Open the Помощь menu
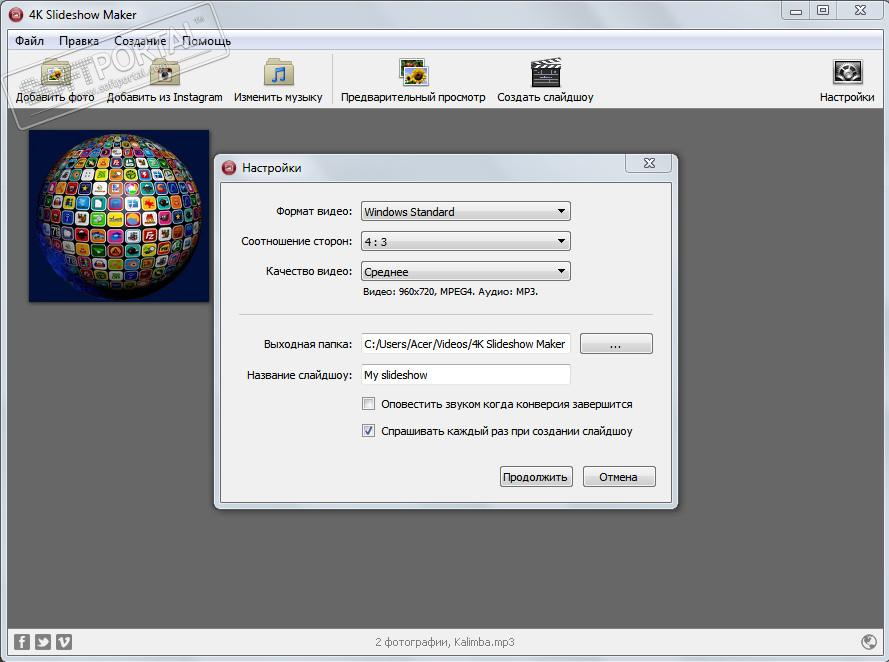 pyautogui.click(x=206, y=41)
